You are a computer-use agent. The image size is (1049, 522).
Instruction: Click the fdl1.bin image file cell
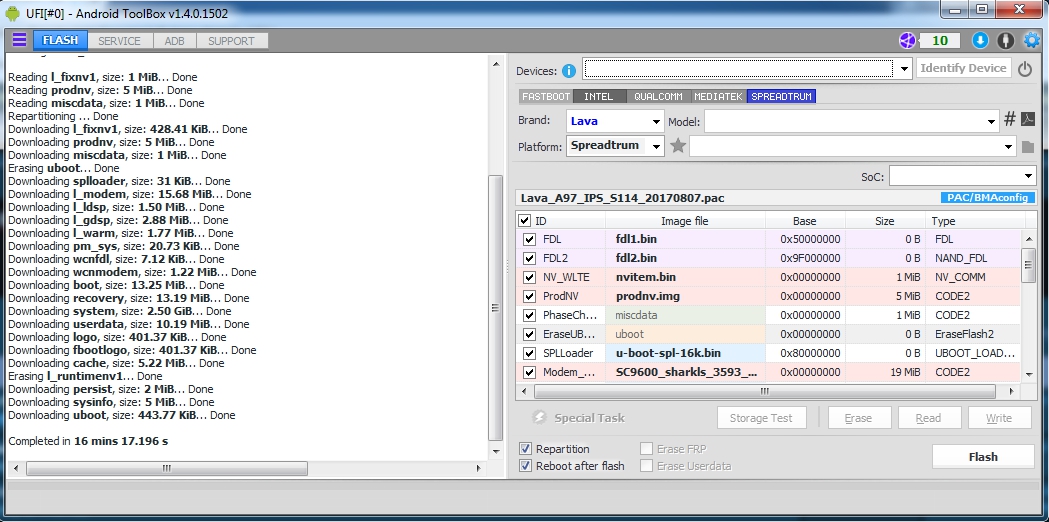[x=686, y=239]
